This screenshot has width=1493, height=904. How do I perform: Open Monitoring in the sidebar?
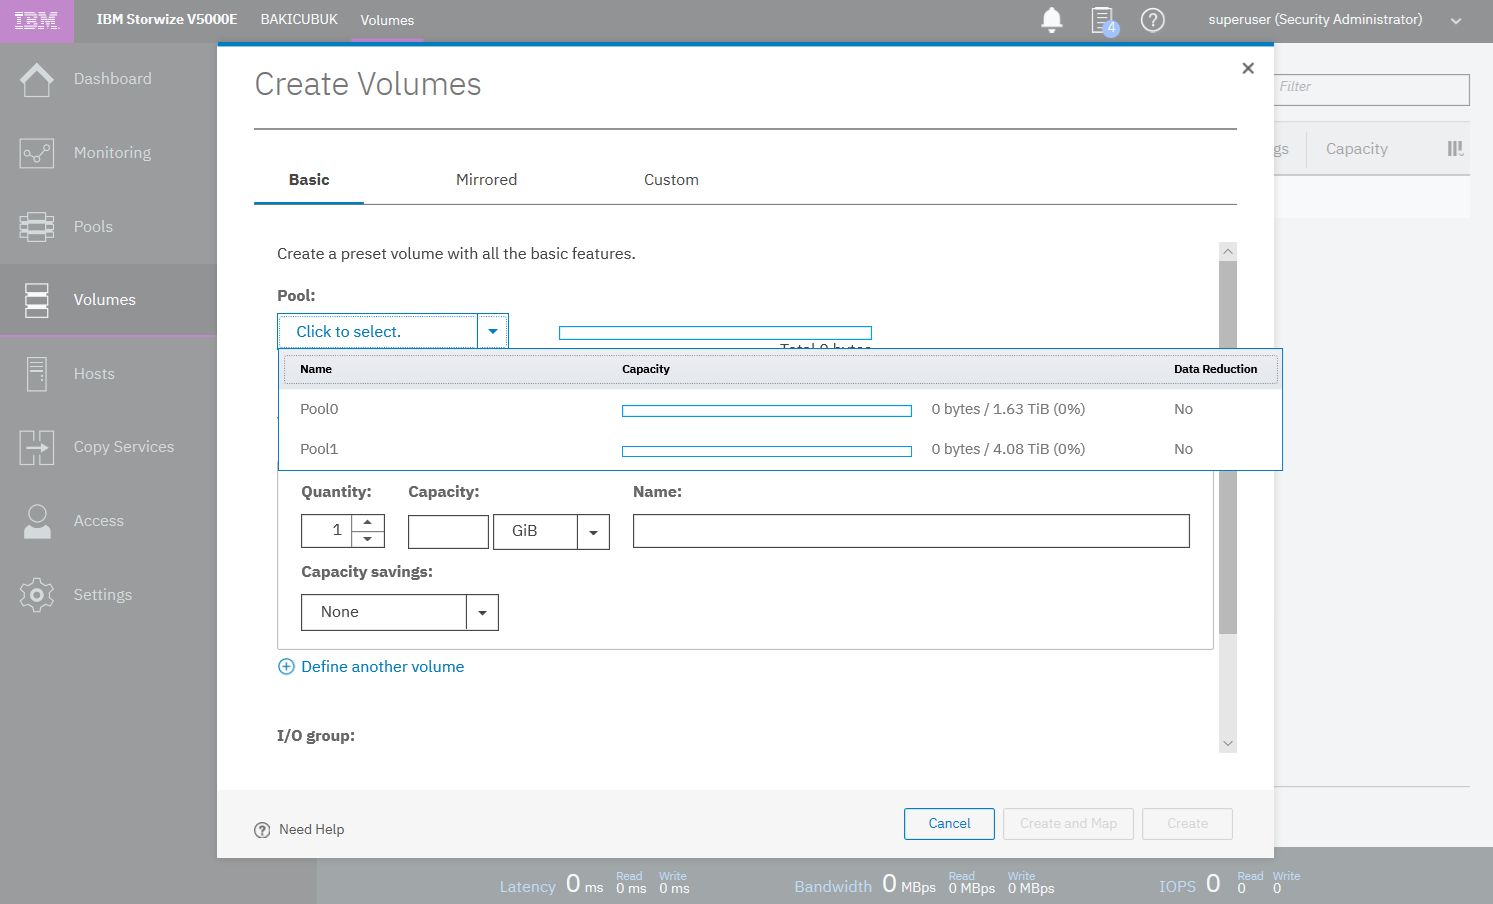108,153
